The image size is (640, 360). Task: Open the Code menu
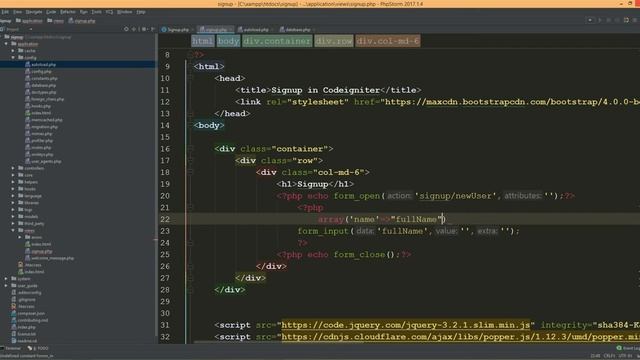tap(51, 12)
